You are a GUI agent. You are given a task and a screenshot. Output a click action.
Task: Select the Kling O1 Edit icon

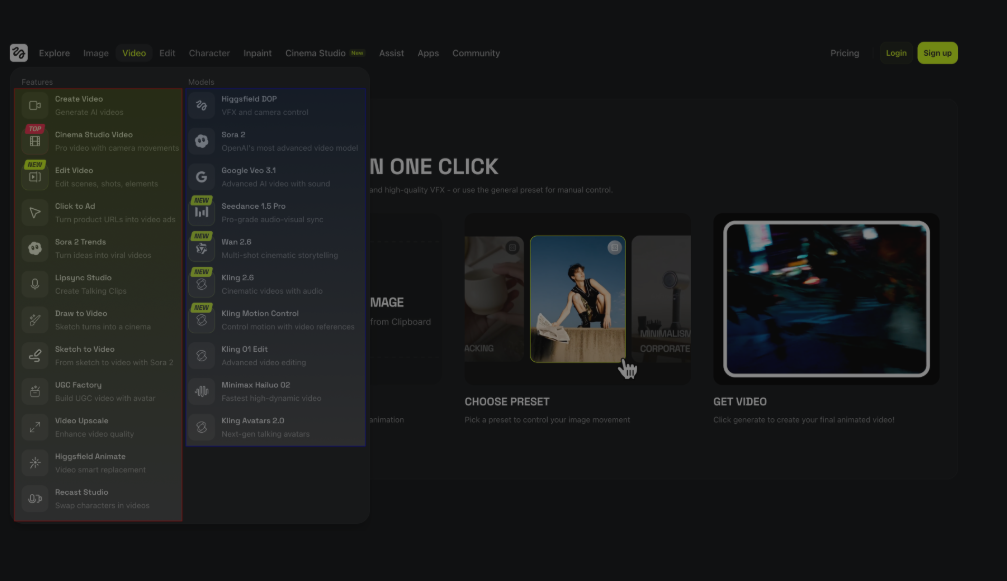click(201, 356)
